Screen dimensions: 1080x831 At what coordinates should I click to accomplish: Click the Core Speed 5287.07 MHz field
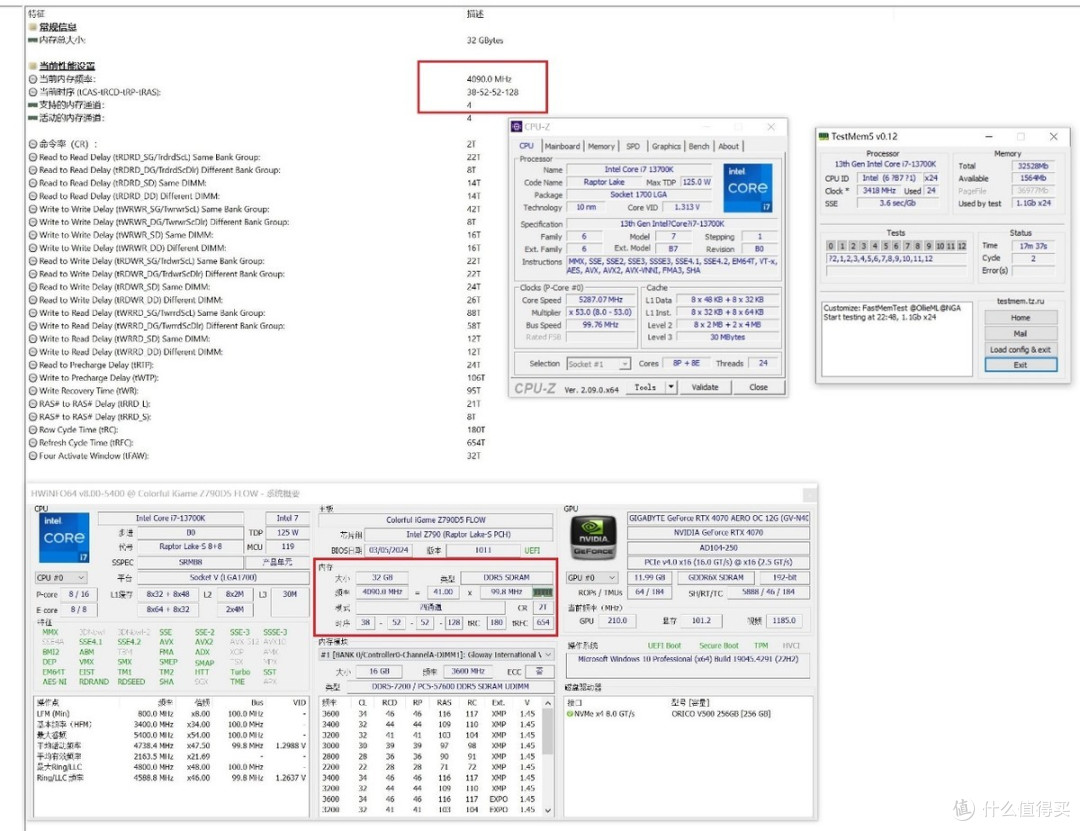pos(601,300)
